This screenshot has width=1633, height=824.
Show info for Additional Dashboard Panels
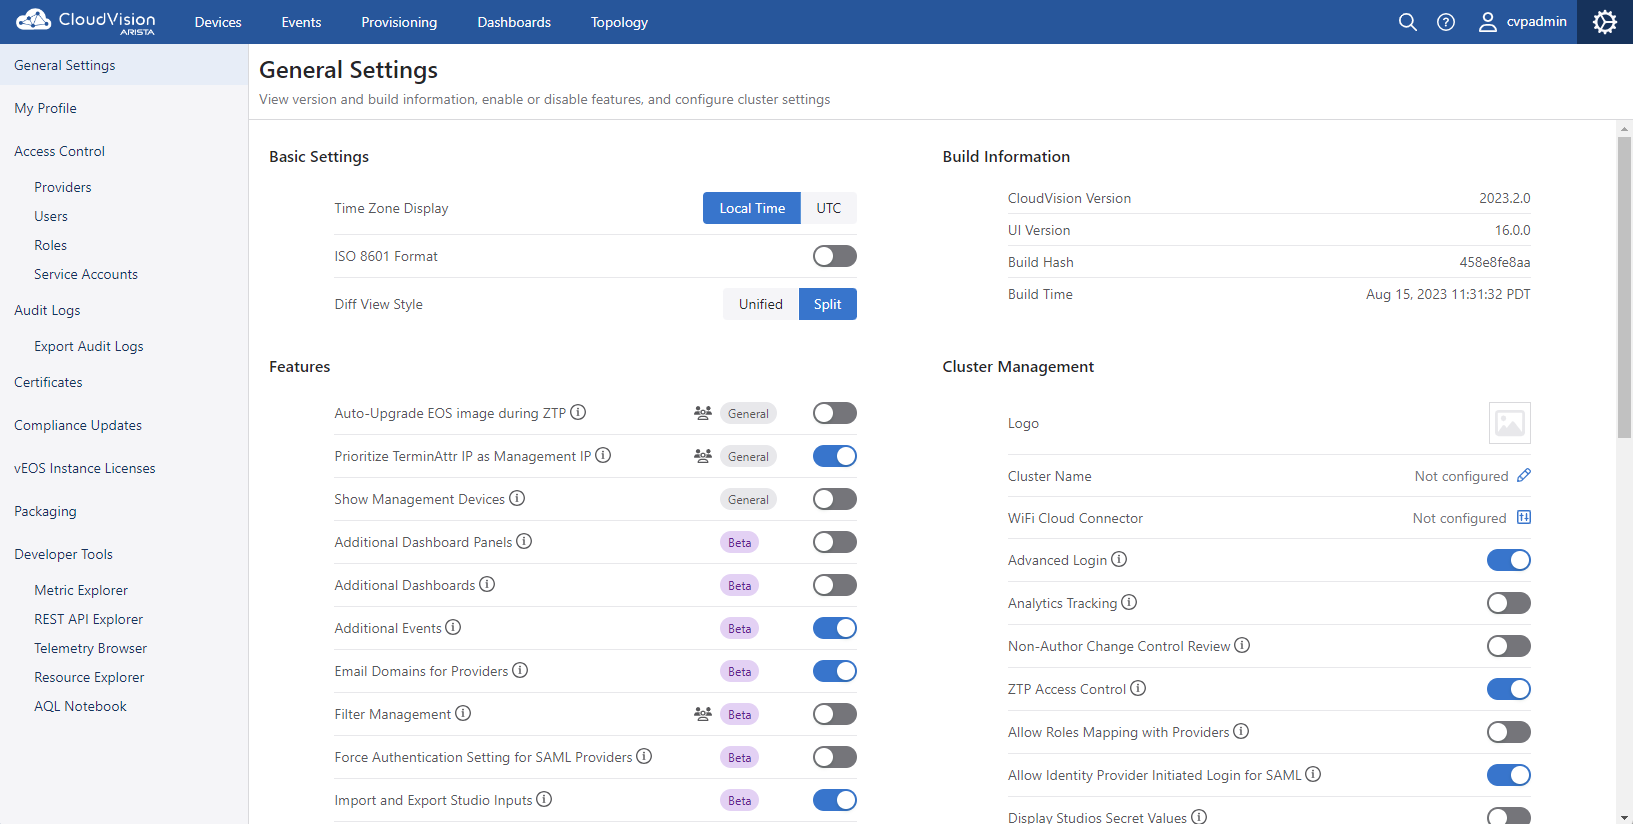point(524,541)
